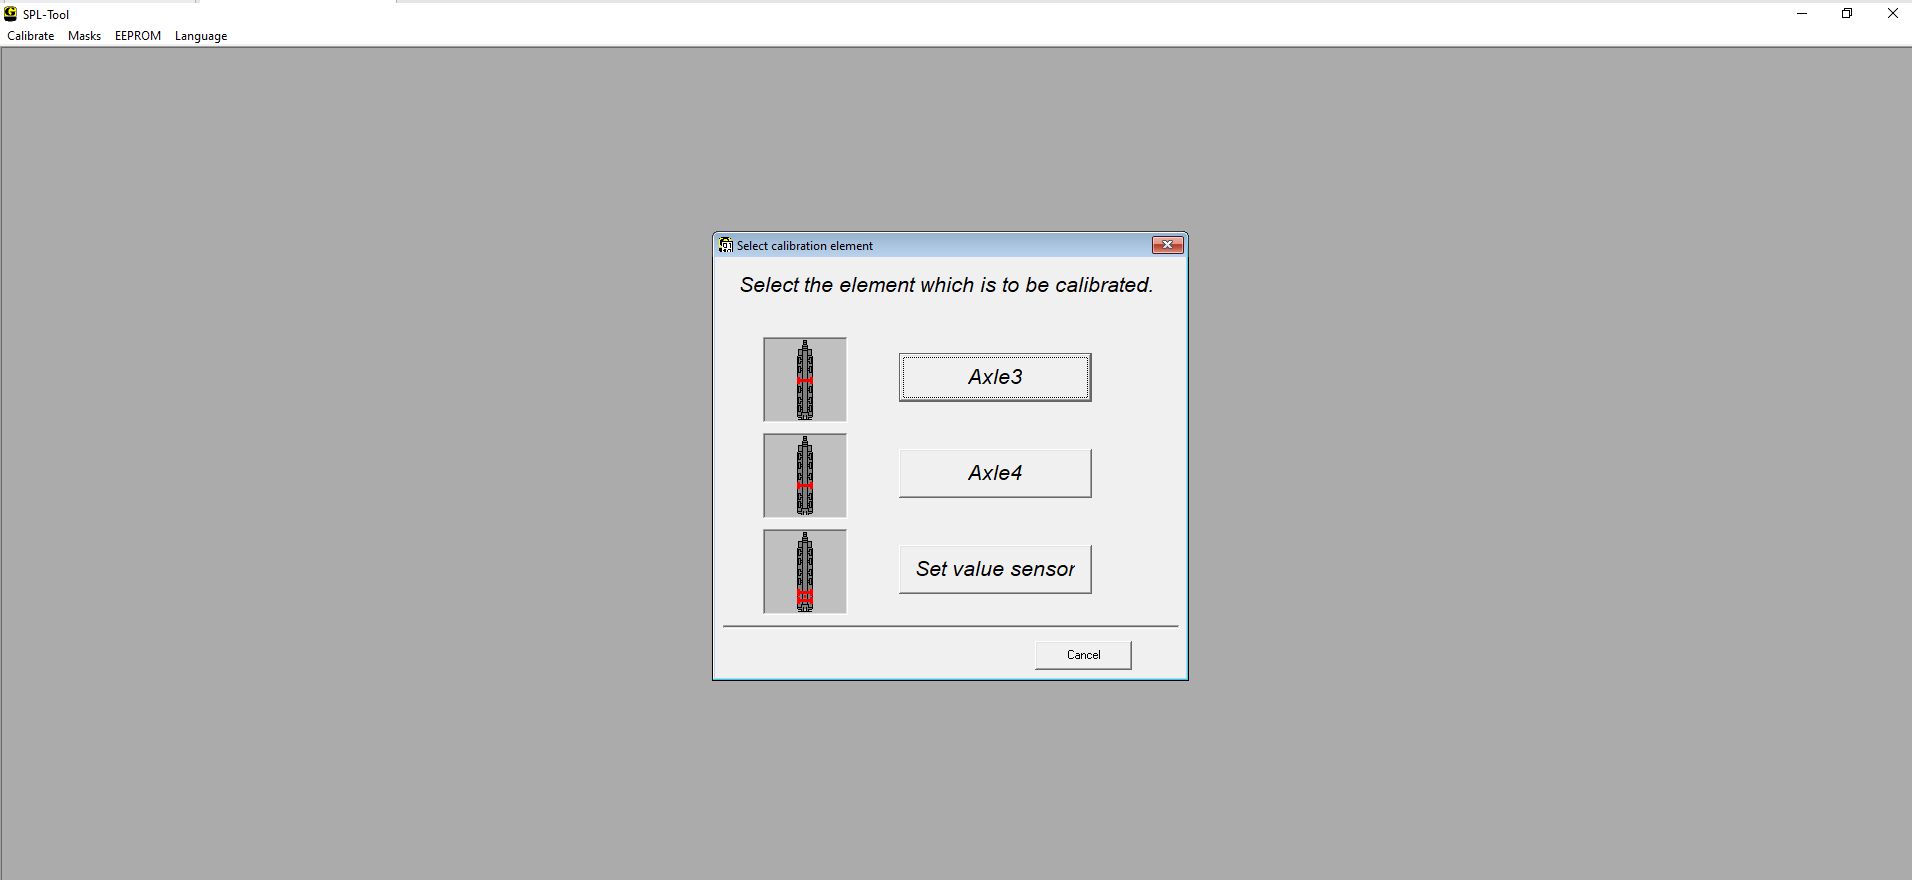This screenshot has height=880, width=1912.
Task: Click the 'Select the element which is to be calibrated.' text
Action: coord(947,285)
